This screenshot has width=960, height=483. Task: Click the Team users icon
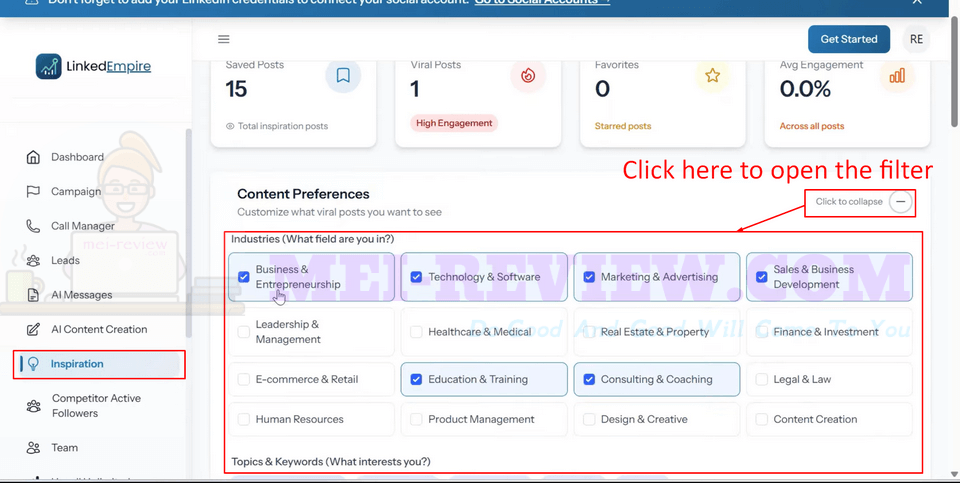point(33,448)
